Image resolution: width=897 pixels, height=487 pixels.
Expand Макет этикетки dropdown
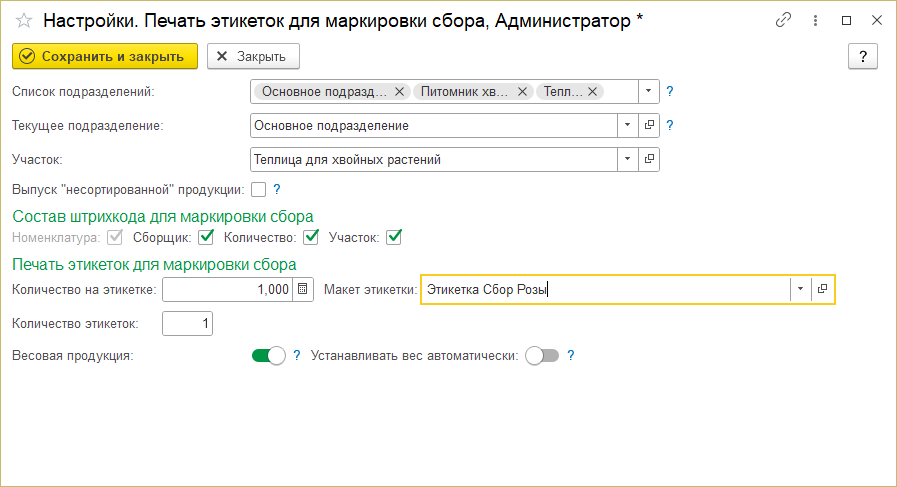point(800,290)
